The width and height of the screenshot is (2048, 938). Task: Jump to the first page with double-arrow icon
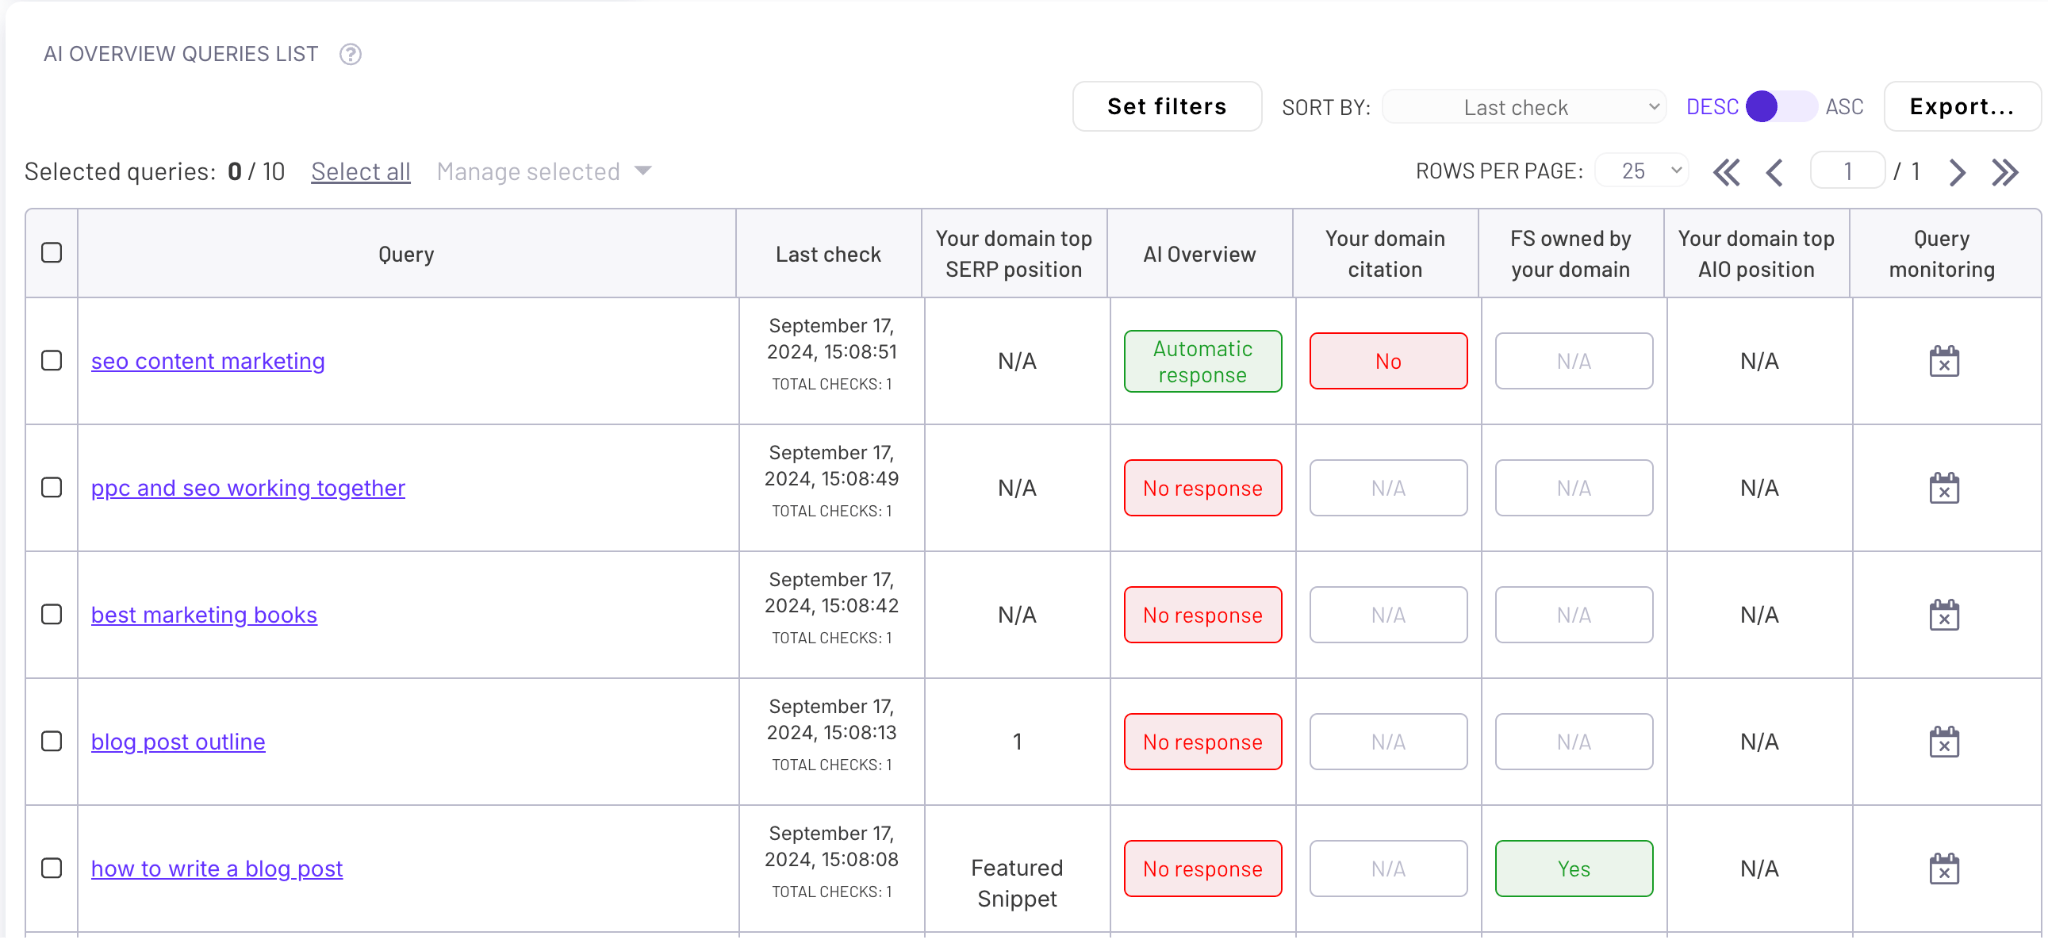[x=1727, y=172]
